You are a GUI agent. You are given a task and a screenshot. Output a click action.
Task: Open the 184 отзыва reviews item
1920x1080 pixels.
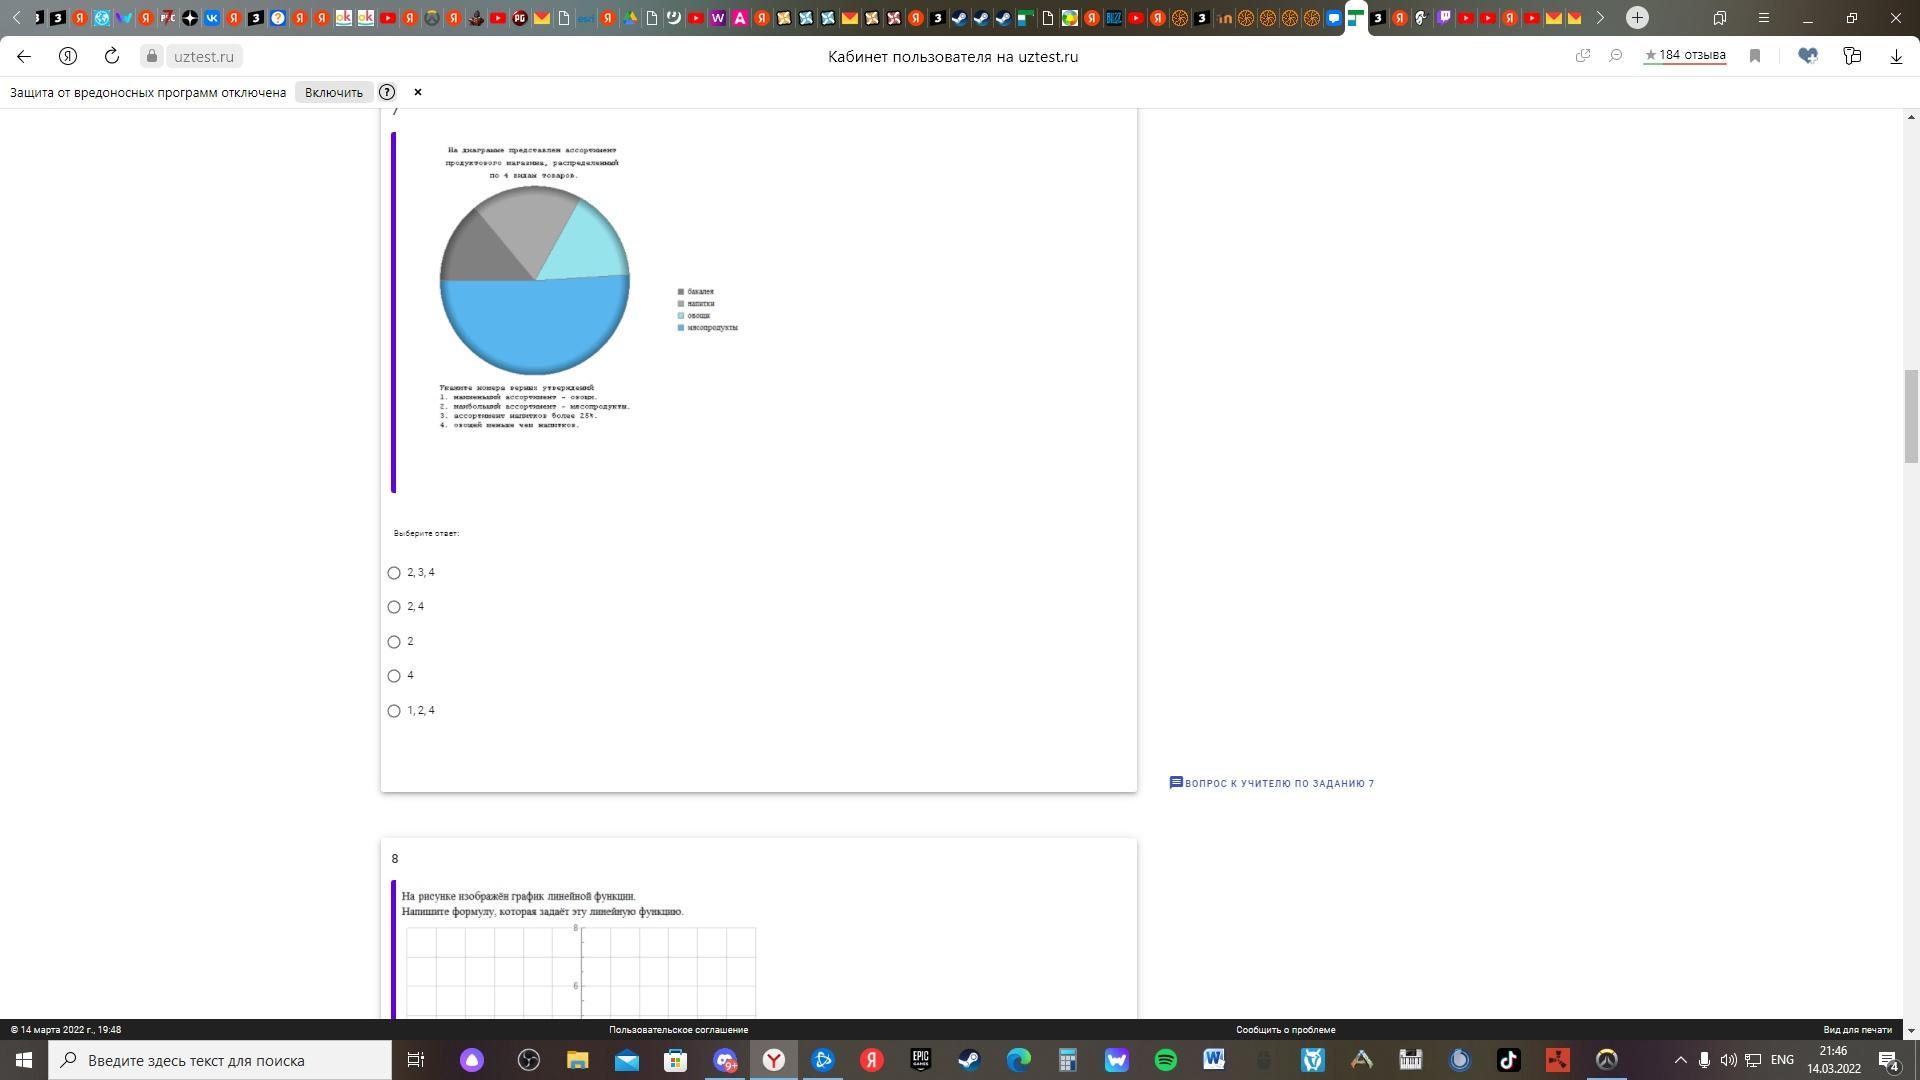coord(1685,56)
